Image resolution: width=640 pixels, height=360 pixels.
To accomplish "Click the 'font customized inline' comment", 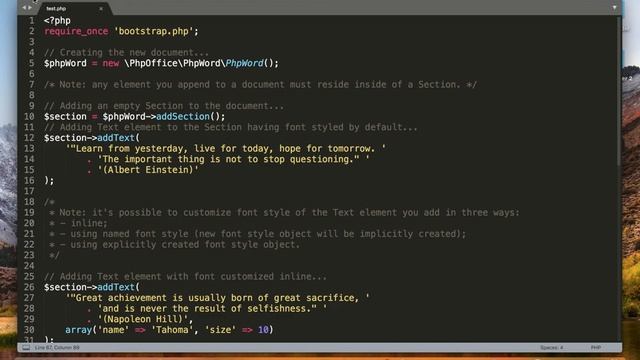I will [185, 276].
